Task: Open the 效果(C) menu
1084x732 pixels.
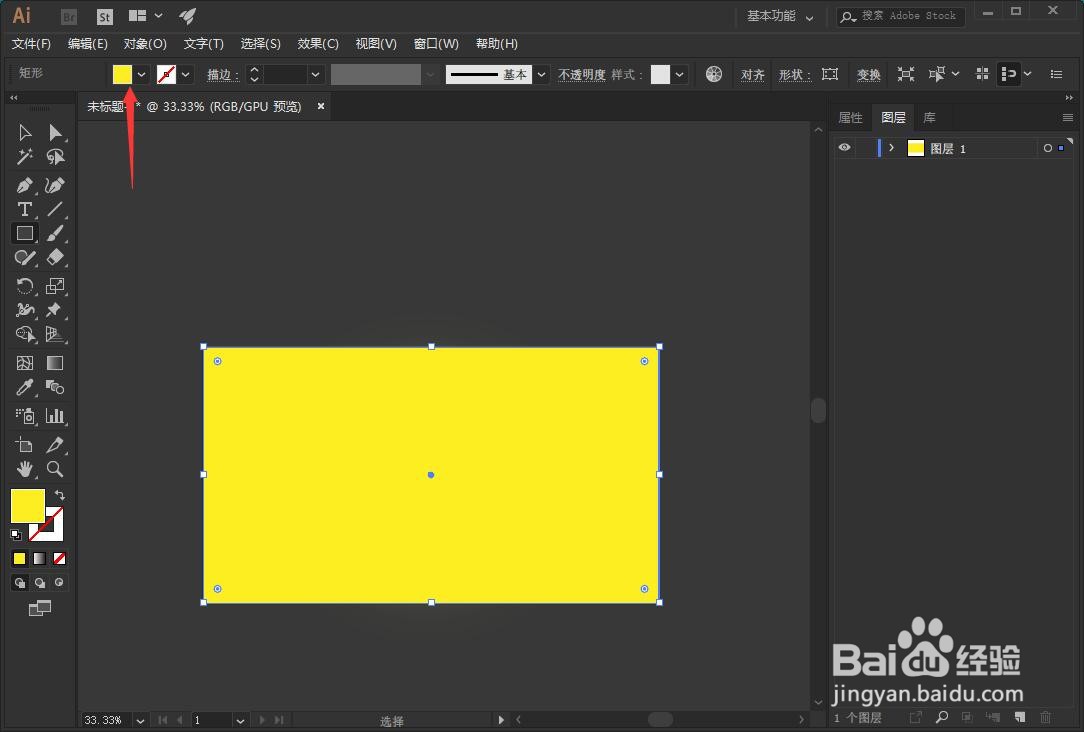Action: tap(318, 44)
